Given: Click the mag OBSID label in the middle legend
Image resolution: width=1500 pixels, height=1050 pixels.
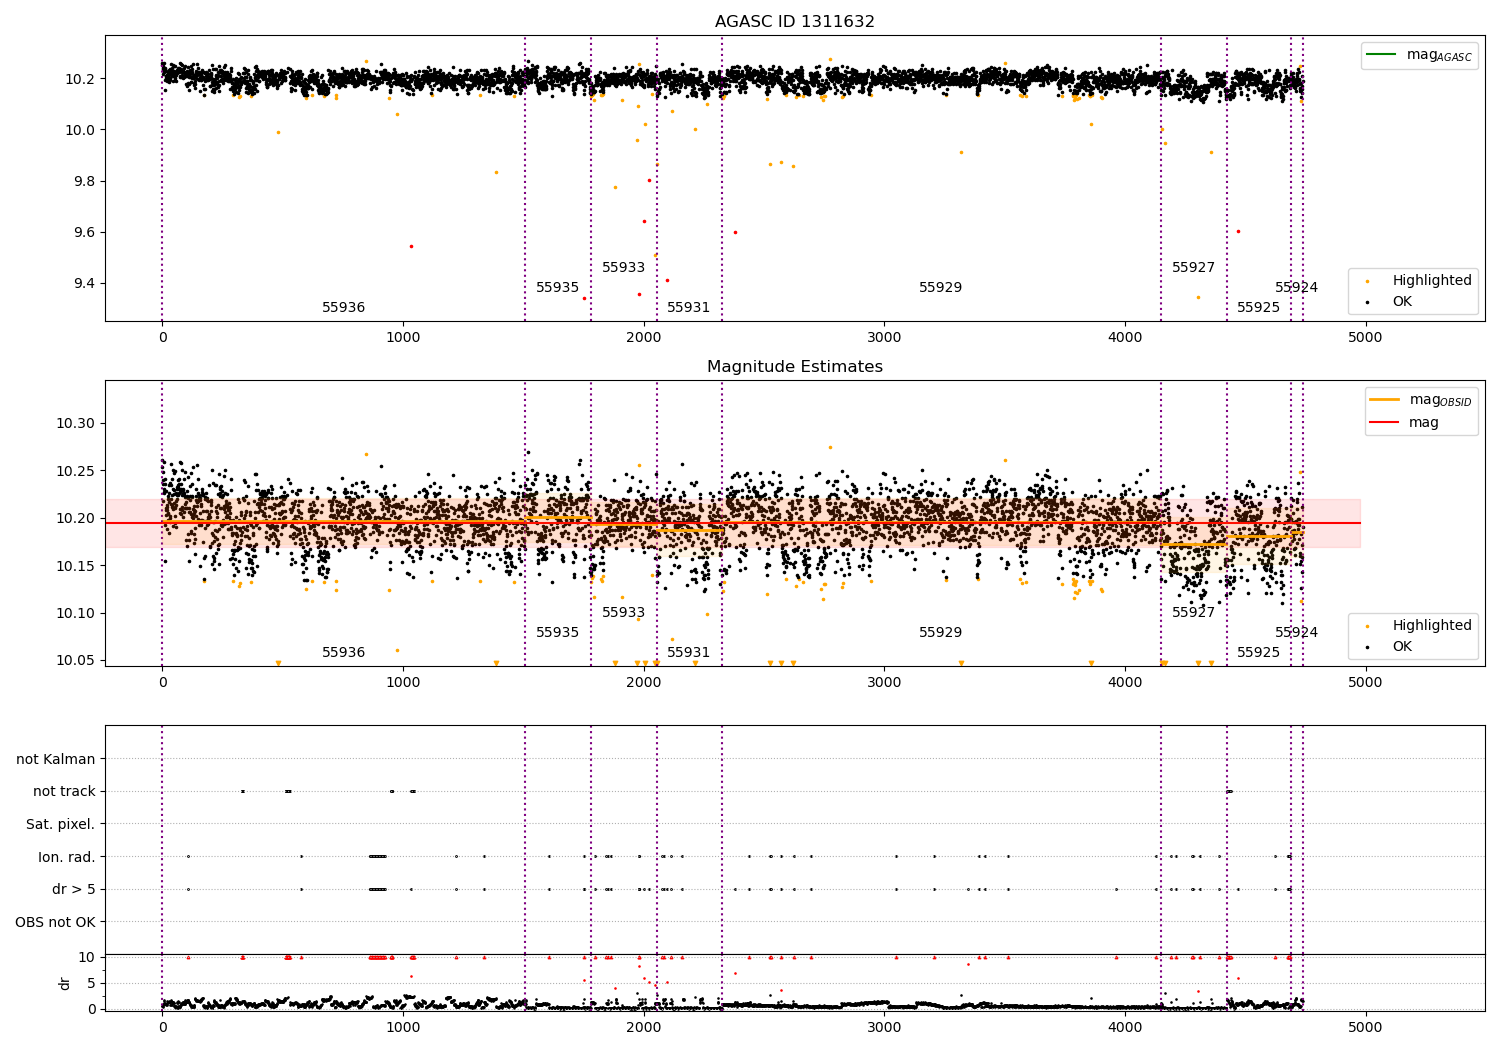Looking at the screenshot, I should (1441, 400).
